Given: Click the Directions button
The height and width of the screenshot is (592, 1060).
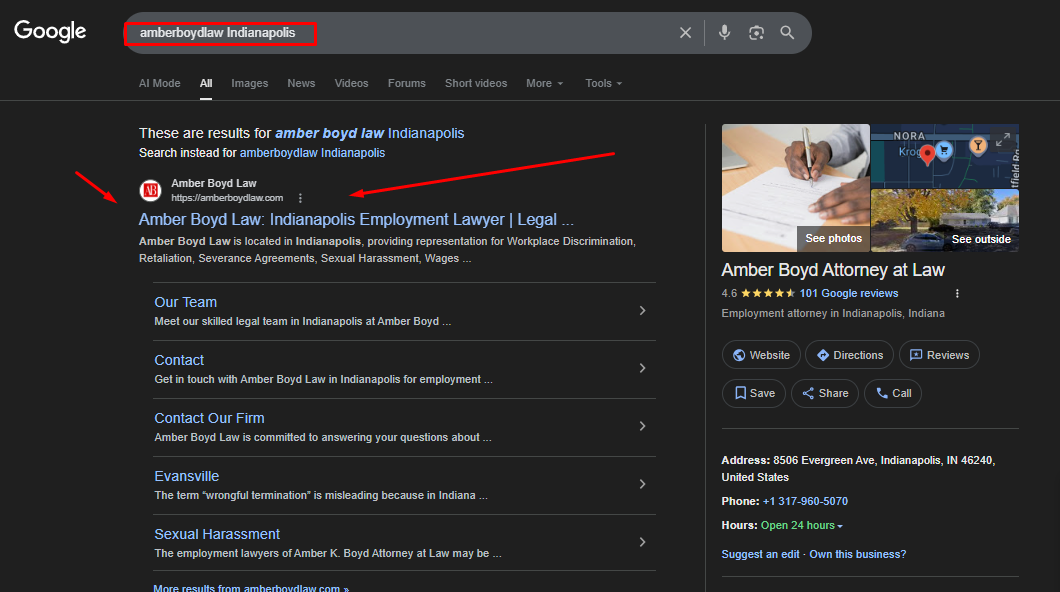Looking at the screenshot, I should click(x=849, y=355).
